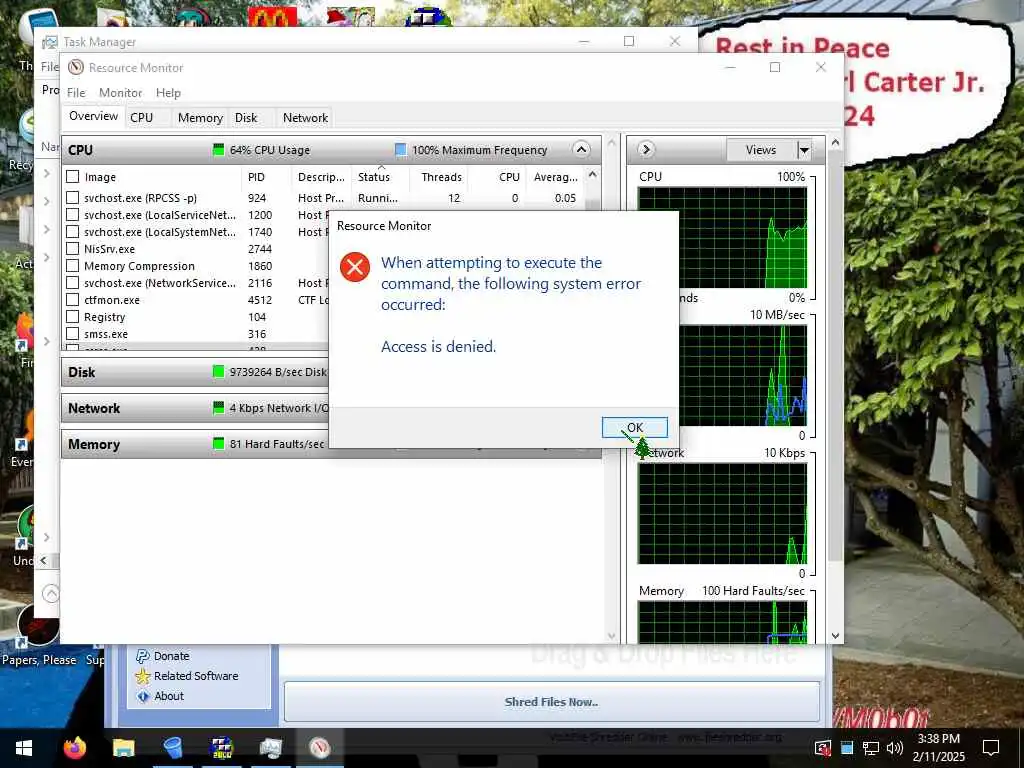Click the graphs pane scroll-down arrow
Image resolution: width=1024 pixels, height=768 pixels.
tap(835, 635)
